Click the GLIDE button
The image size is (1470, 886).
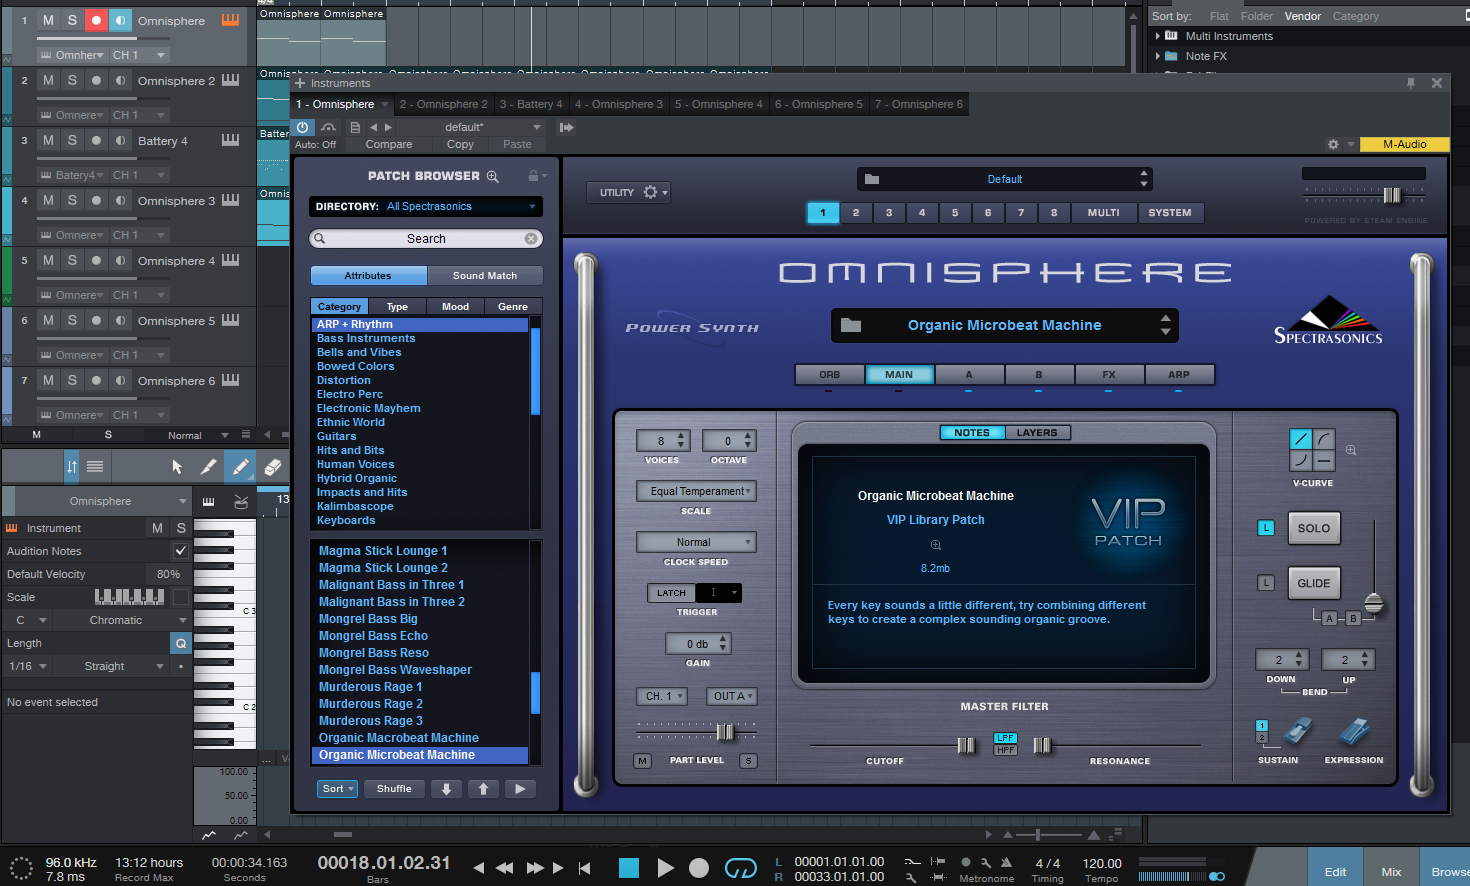[1314, 583]
